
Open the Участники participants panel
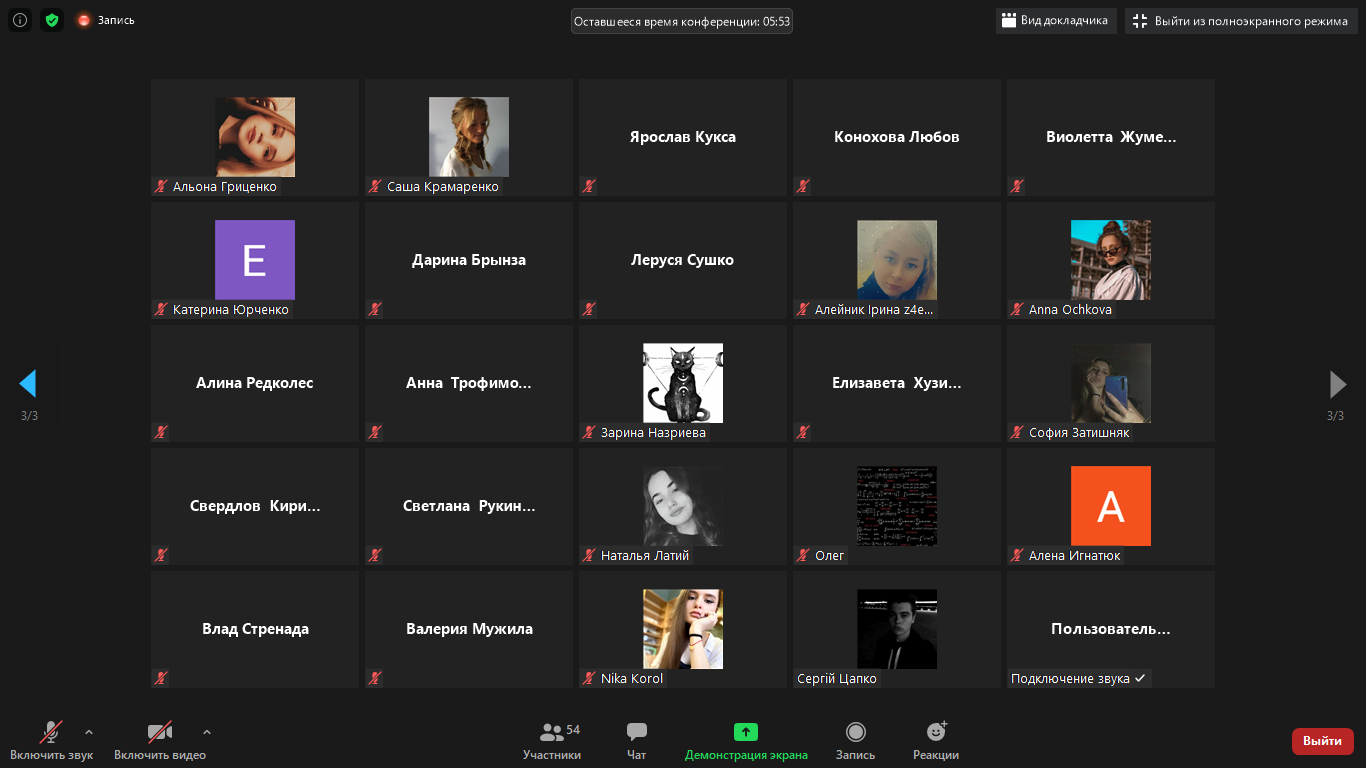click(551, 741)
